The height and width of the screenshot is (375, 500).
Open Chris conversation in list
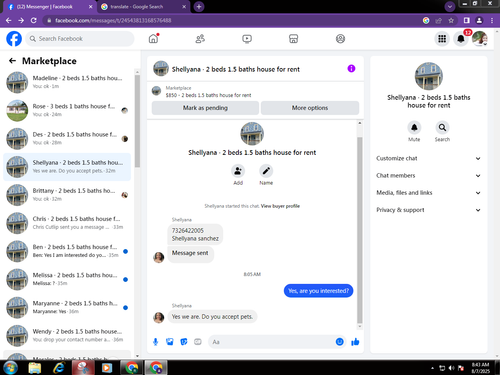(67, 223)
